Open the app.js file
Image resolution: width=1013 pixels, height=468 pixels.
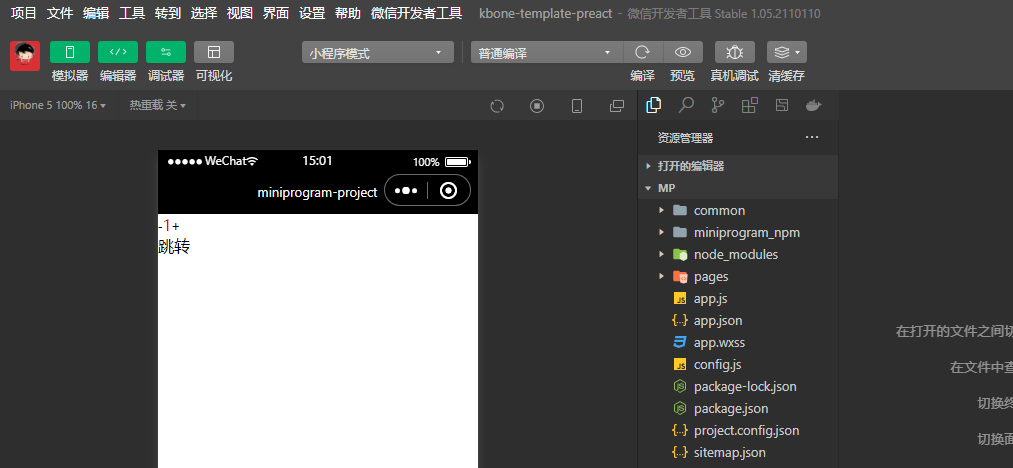[x=738, y=299]
